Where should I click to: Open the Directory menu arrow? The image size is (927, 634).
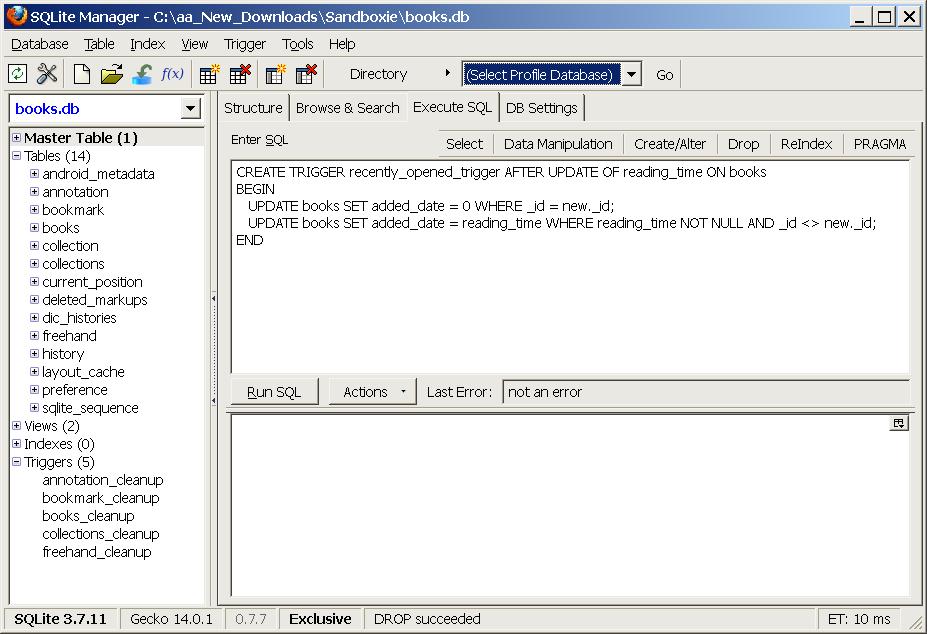click(448, 73)
